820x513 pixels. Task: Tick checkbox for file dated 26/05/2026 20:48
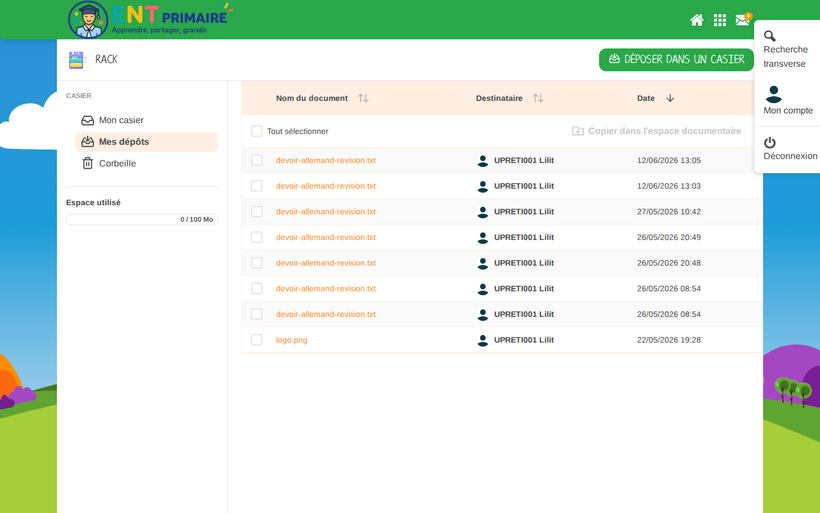[x=256, y=263]
